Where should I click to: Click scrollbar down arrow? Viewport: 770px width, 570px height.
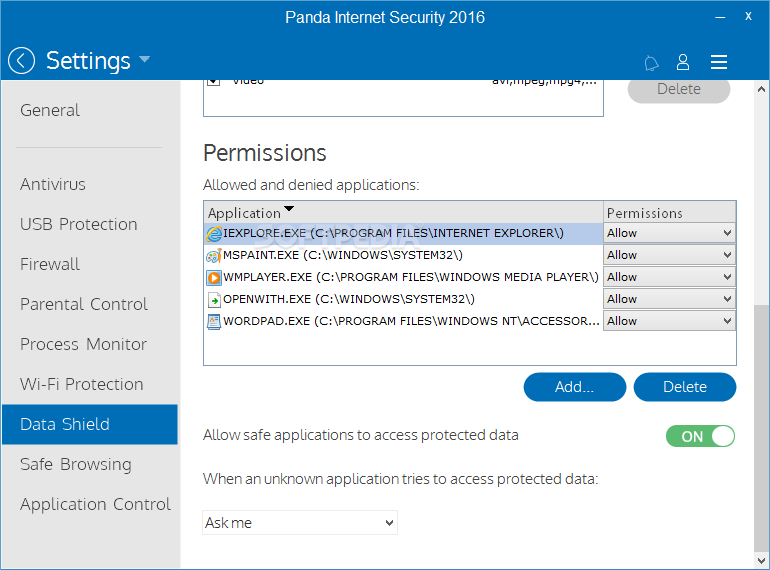761,560
